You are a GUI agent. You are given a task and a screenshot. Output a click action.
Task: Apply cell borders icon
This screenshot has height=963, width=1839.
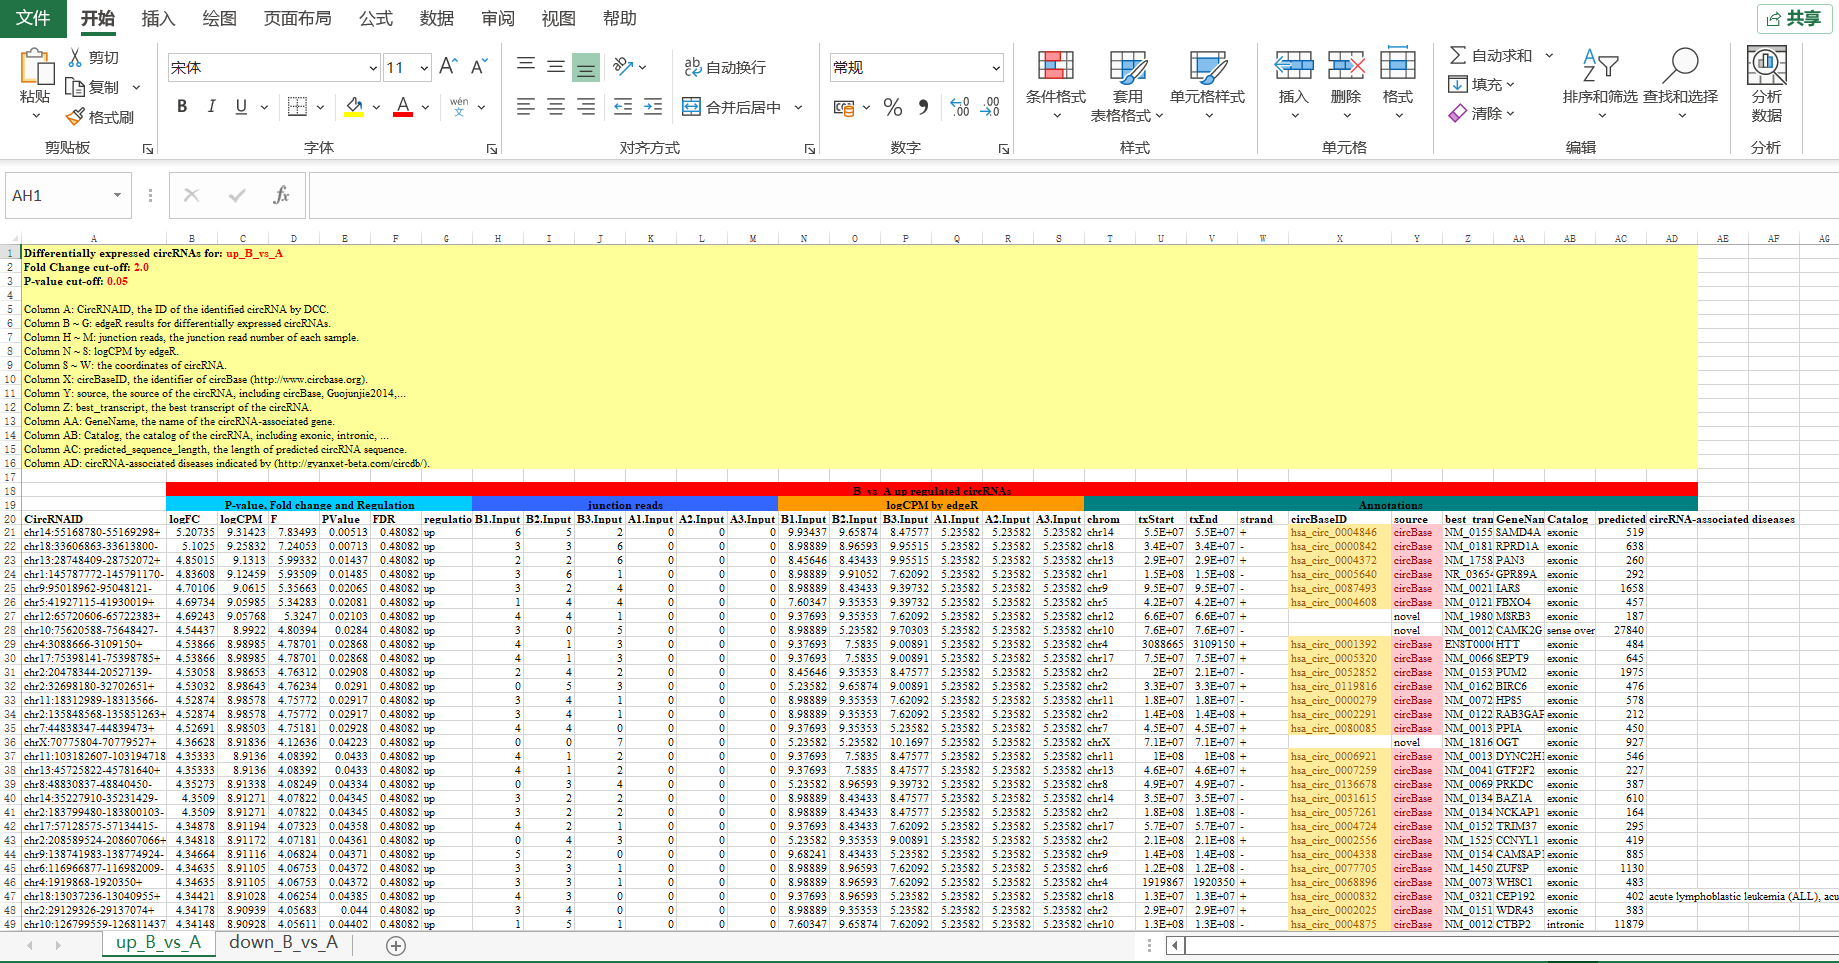coord(297,106)
